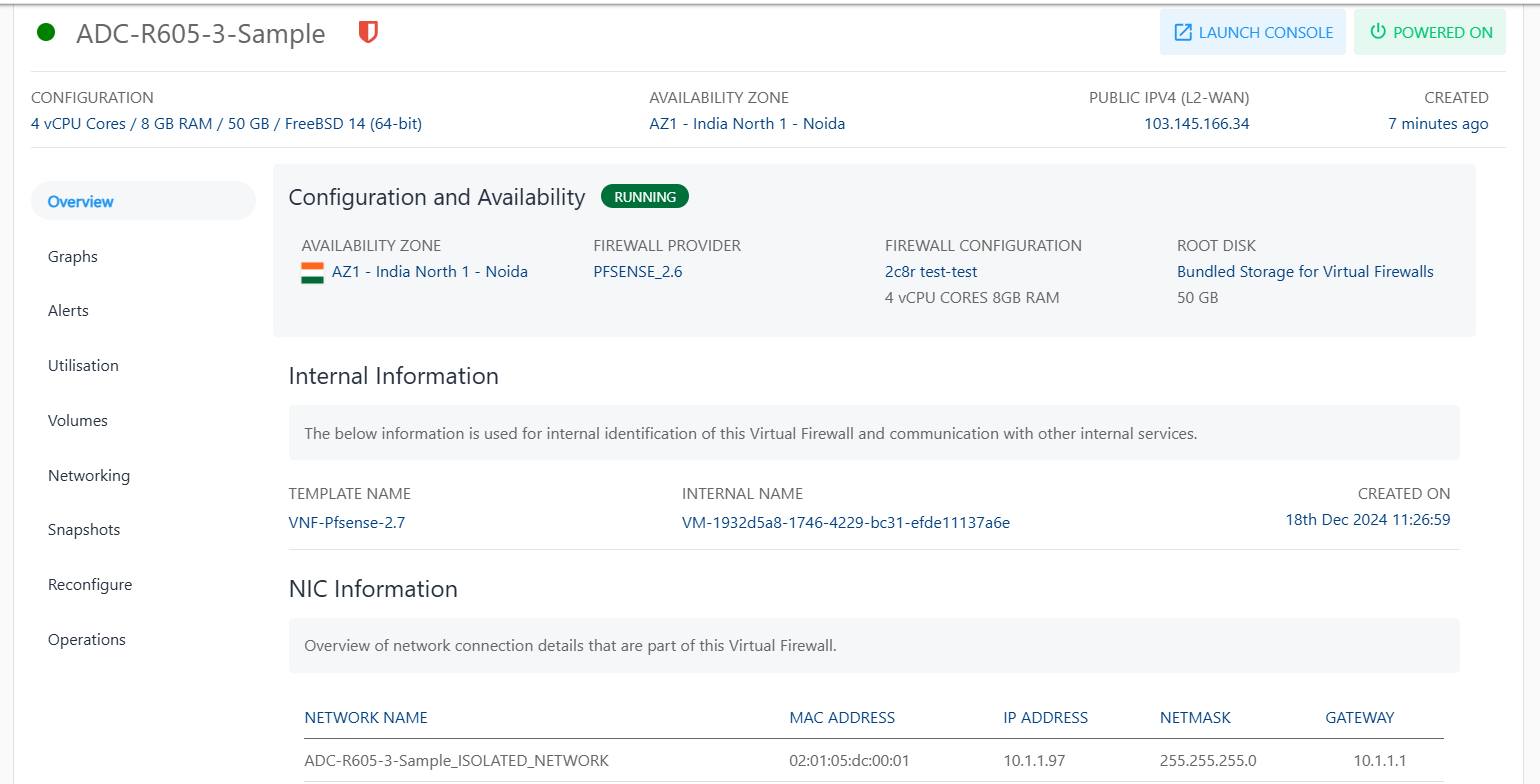Click the Alerts sidebar entry
The image size is (1540, 784).
tap(68, 310)
